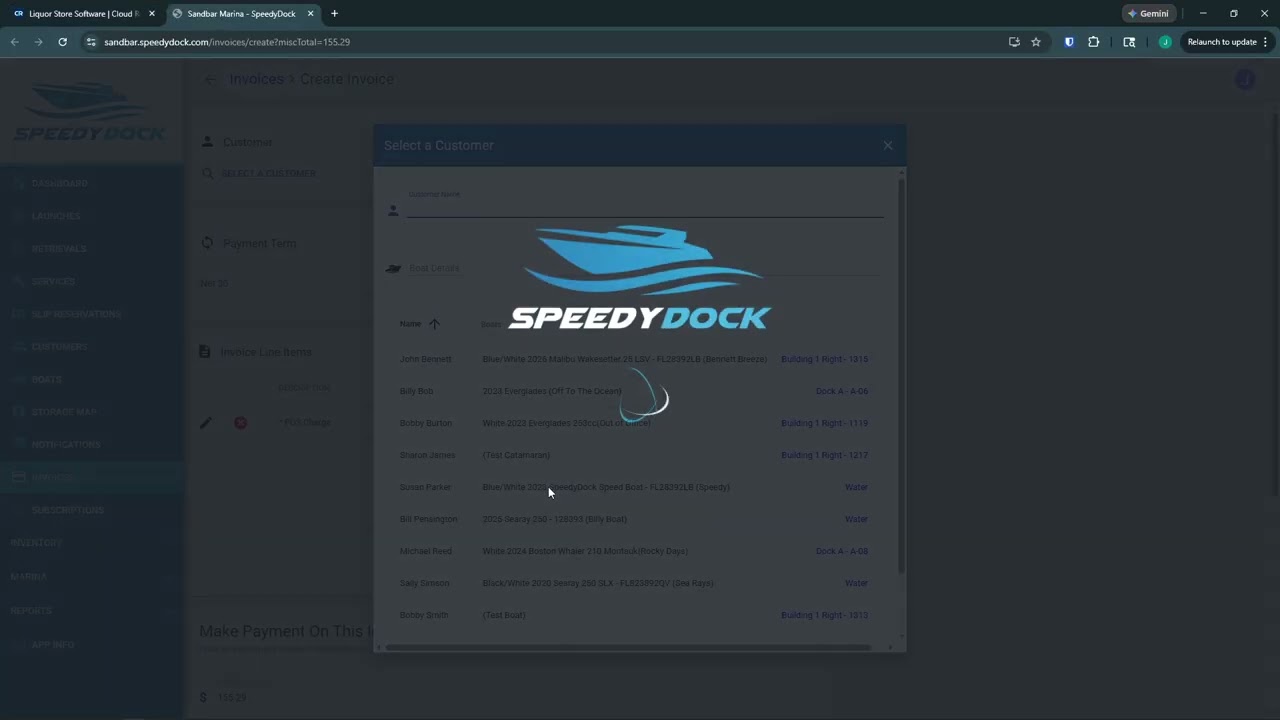Select customer Michael Reed
1280x720 pixels.
(x=426, y=551)
